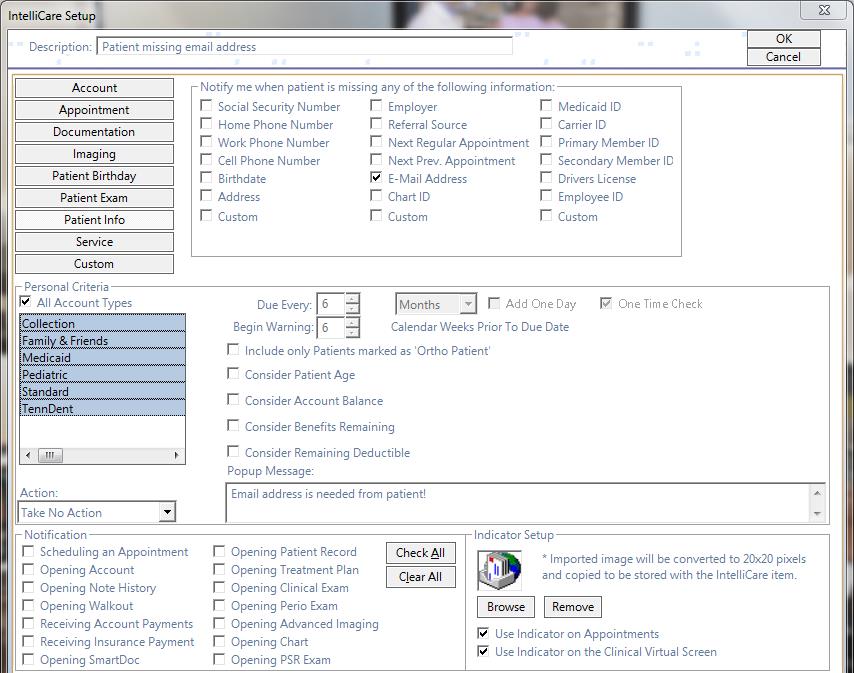Remove the indicator image

(x=573, y=607)
